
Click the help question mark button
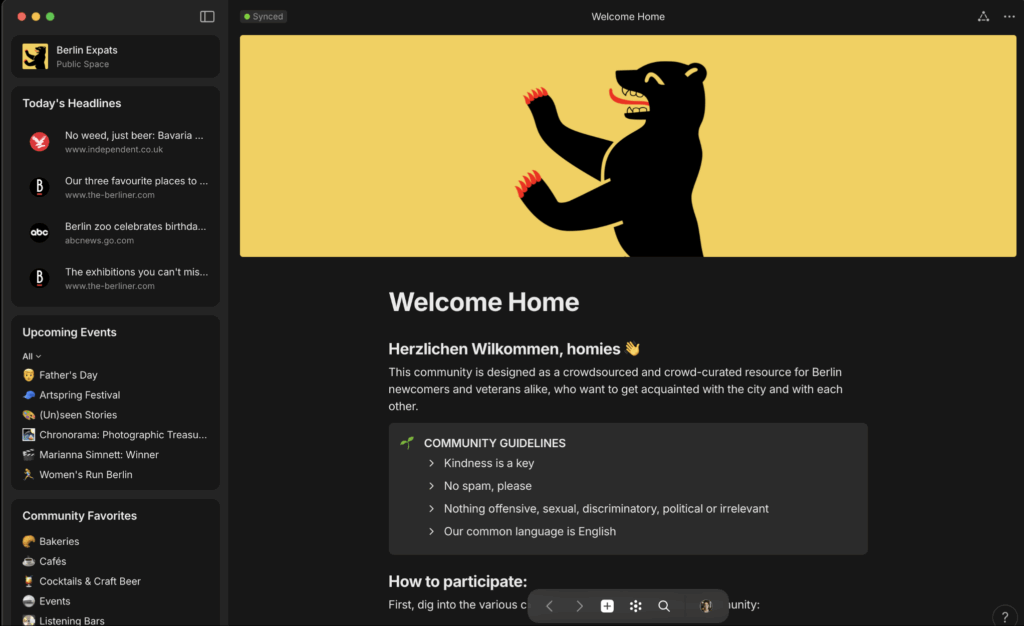1005,616
